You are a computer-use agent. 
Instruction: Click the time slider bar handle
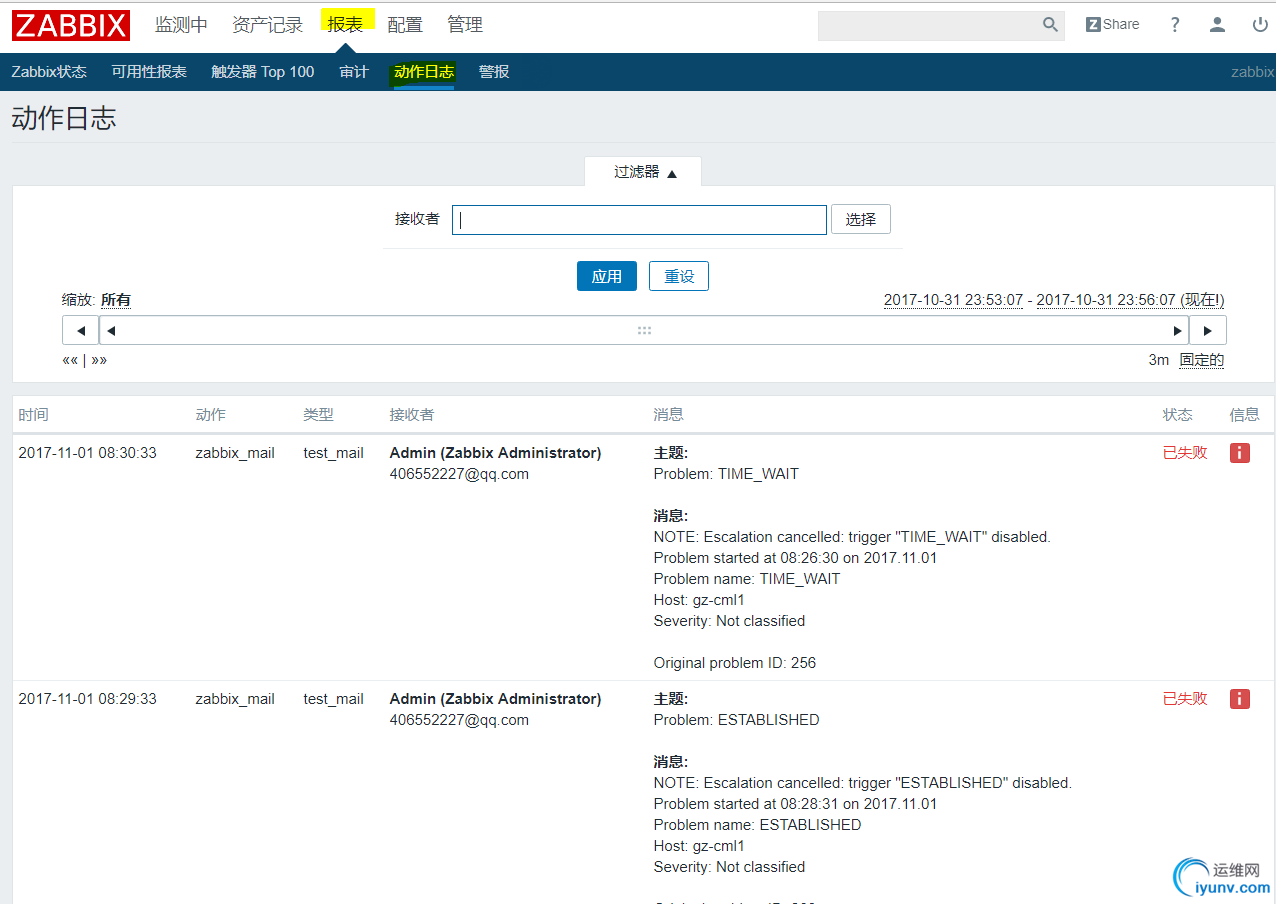tap(644, 330)
